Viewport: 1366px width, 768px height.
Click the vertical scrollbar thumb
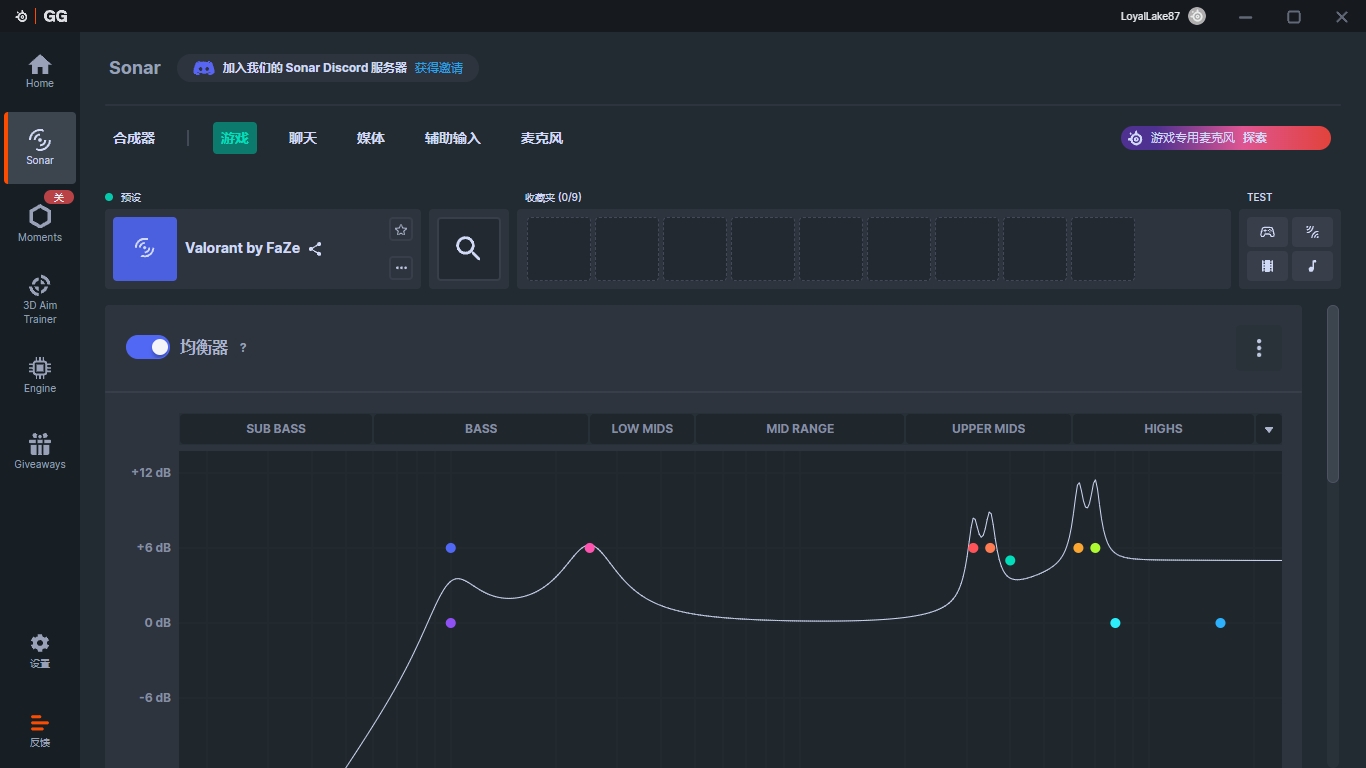tap(1332, 395)
